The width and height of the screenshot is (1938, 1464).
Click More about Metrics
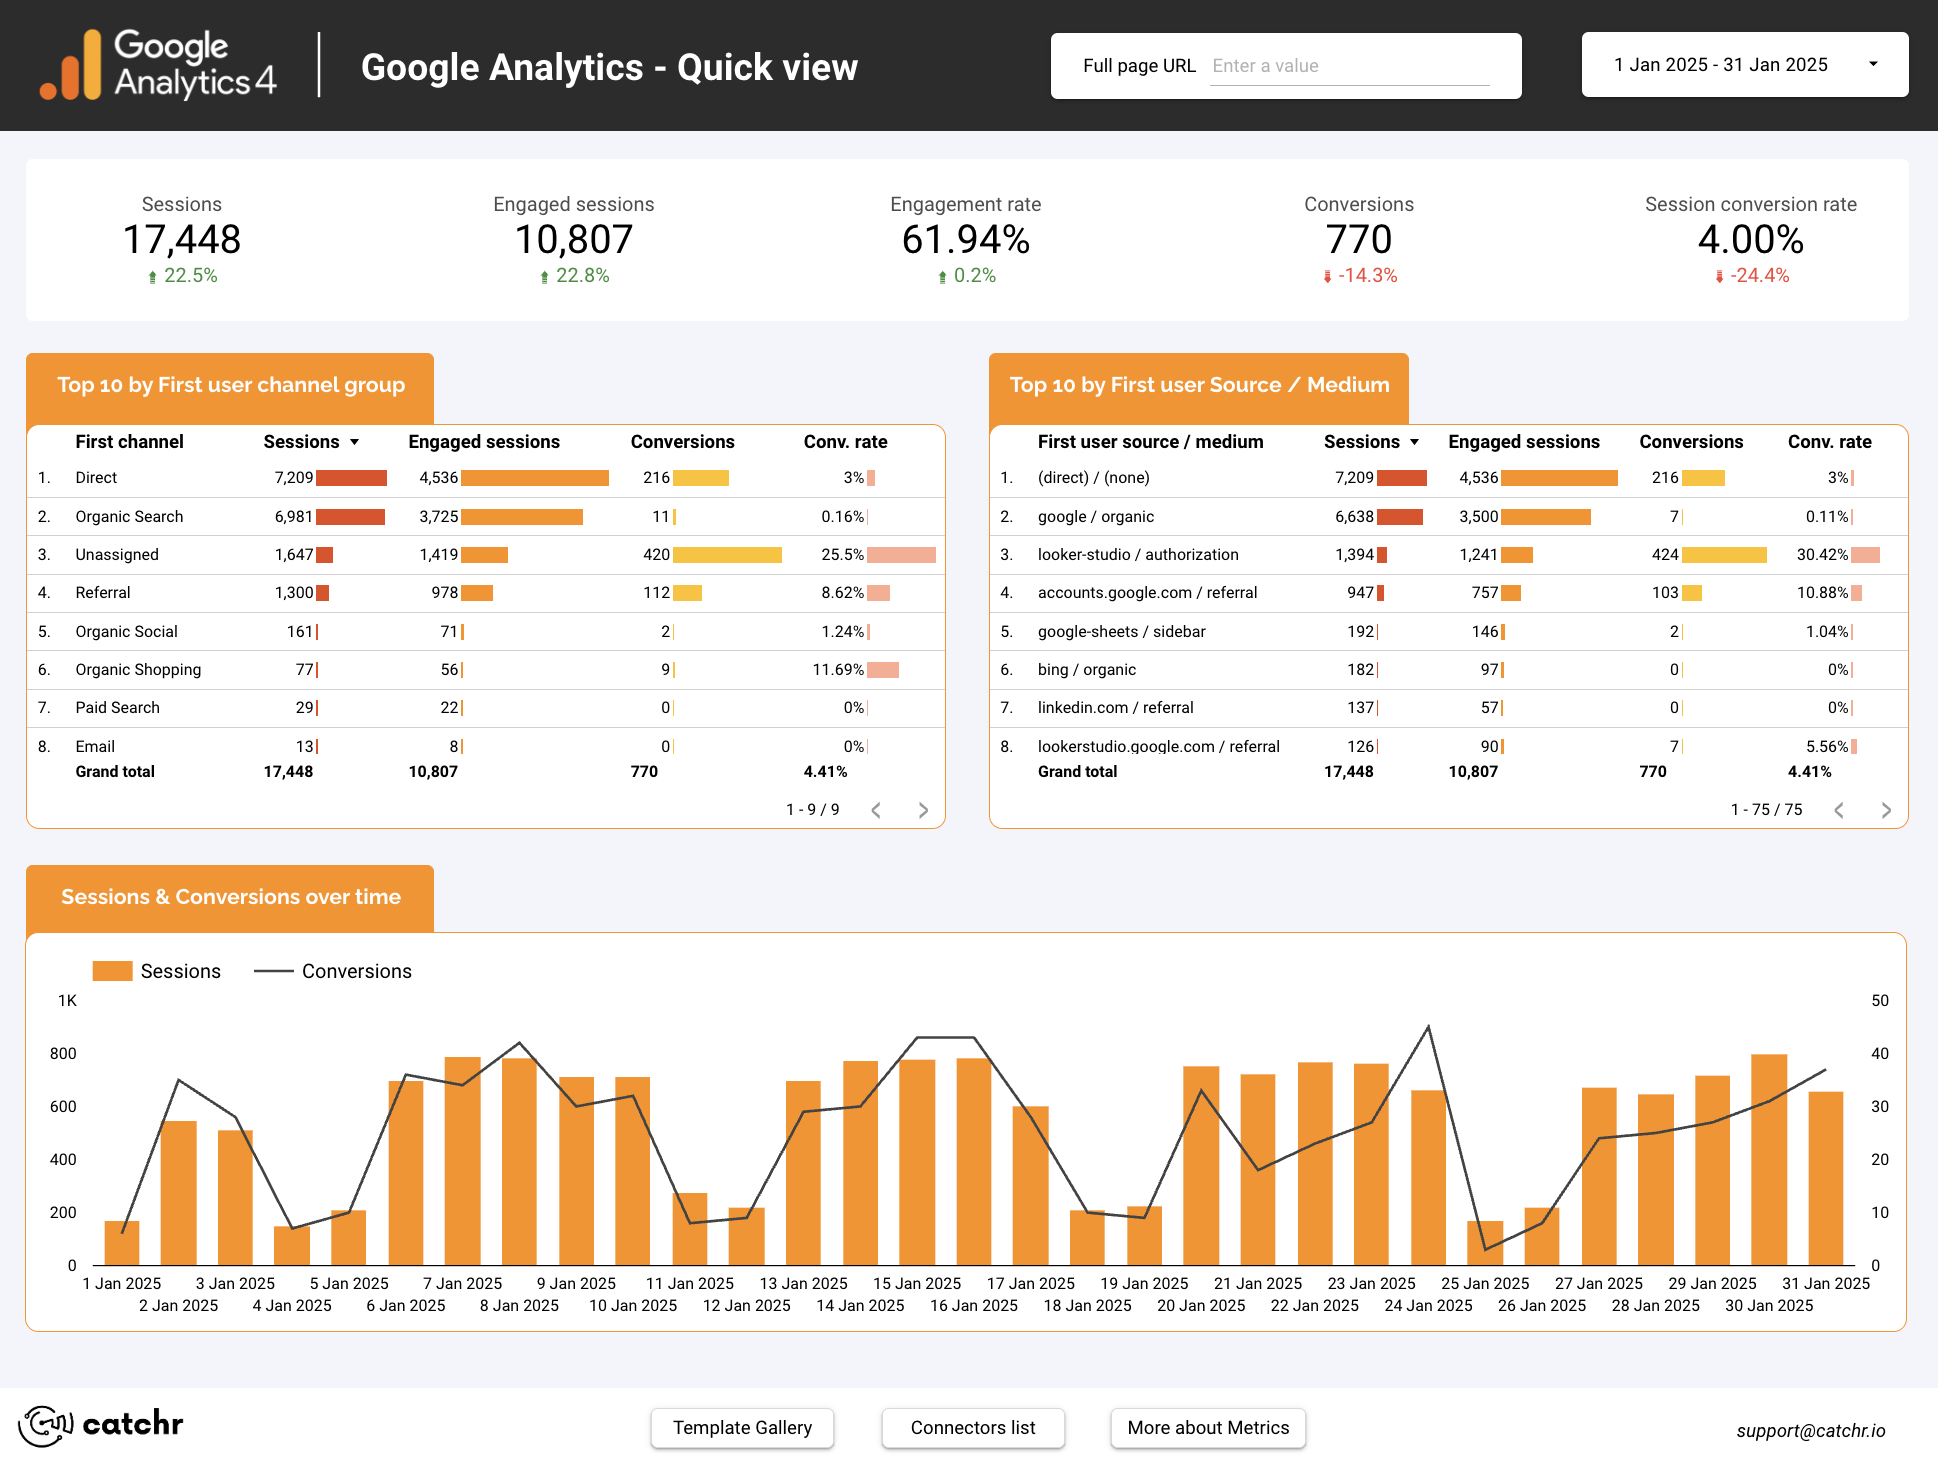(1207, 1428)
